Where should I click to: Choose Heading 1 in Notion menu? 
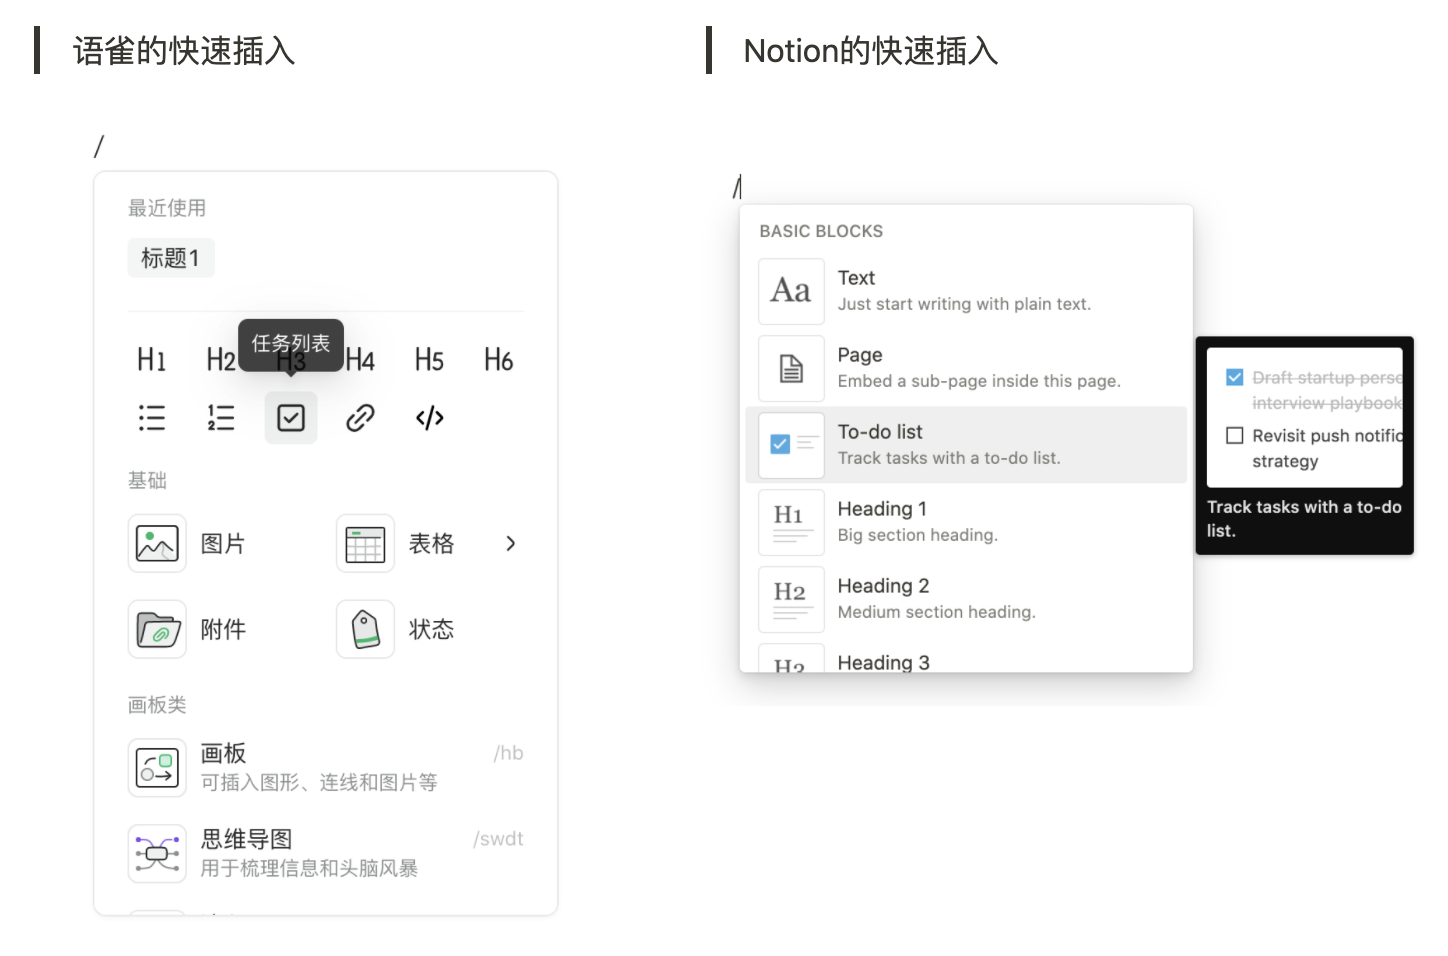(966, 522)
